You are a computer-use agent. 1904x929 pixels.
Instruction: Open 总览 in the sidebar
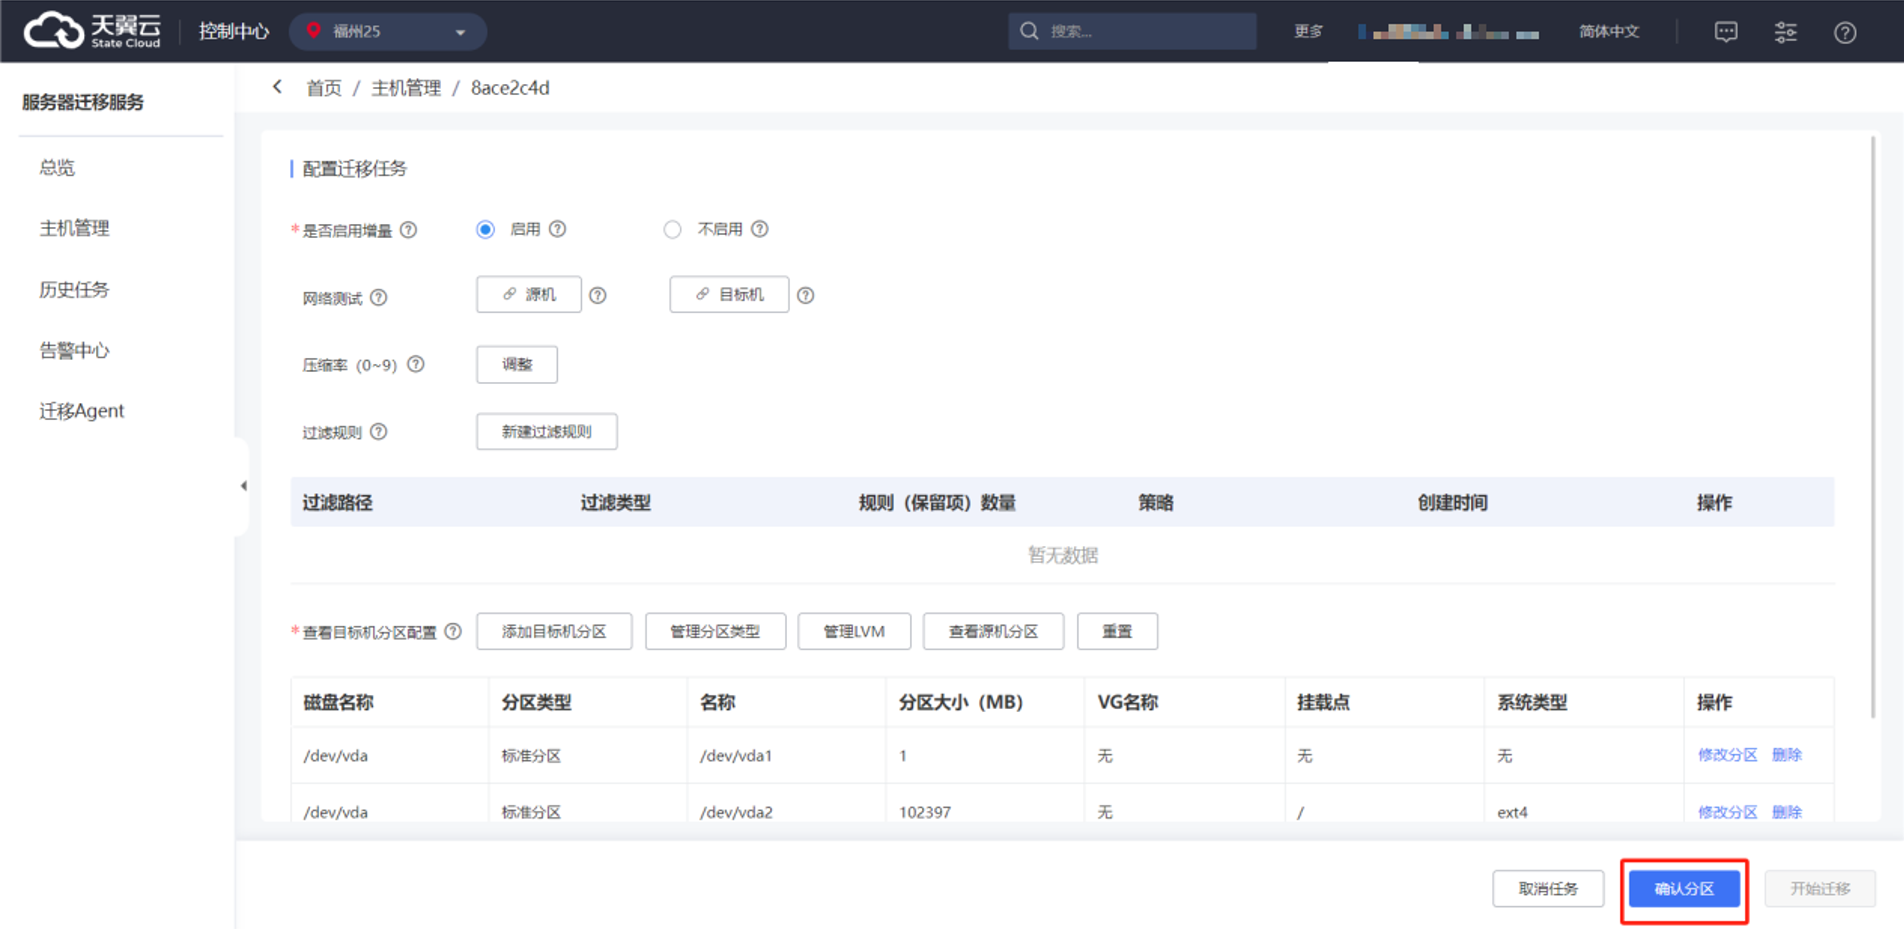(x=57, y=167)
